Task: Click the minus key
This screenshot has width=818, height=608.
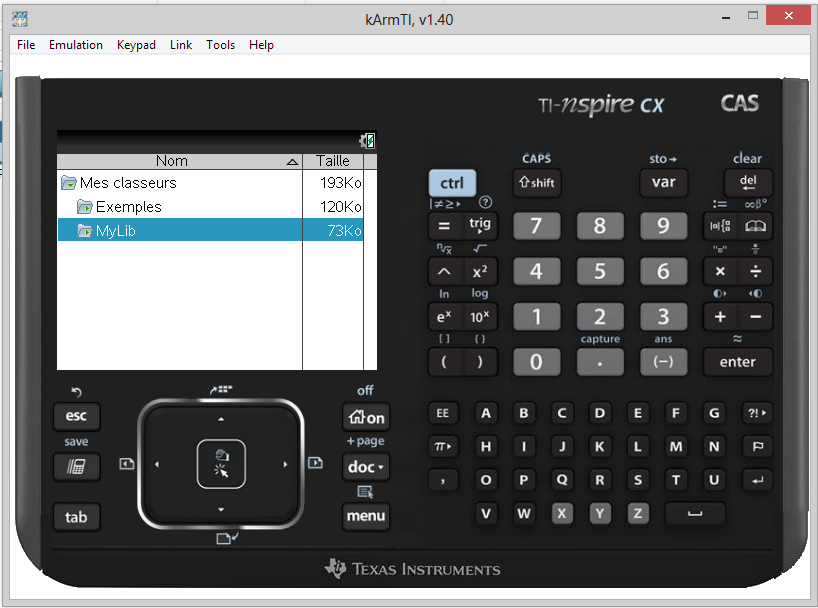Action: 755,317
